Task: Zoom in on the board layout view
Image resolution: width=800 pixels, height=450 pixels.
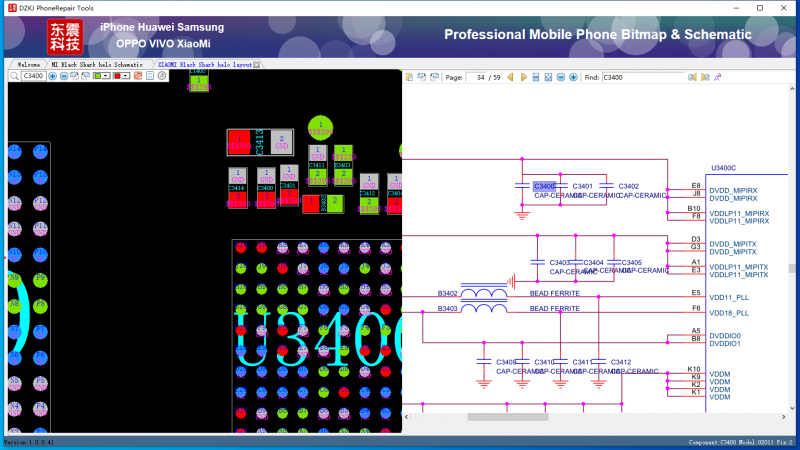Action: [51, 76]
